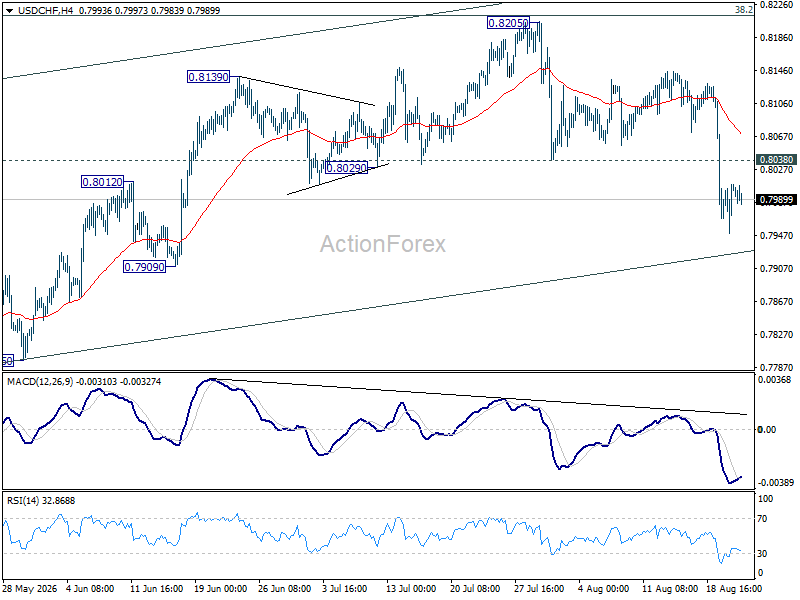Select the 0.80120 high price label

click(103, 182)
